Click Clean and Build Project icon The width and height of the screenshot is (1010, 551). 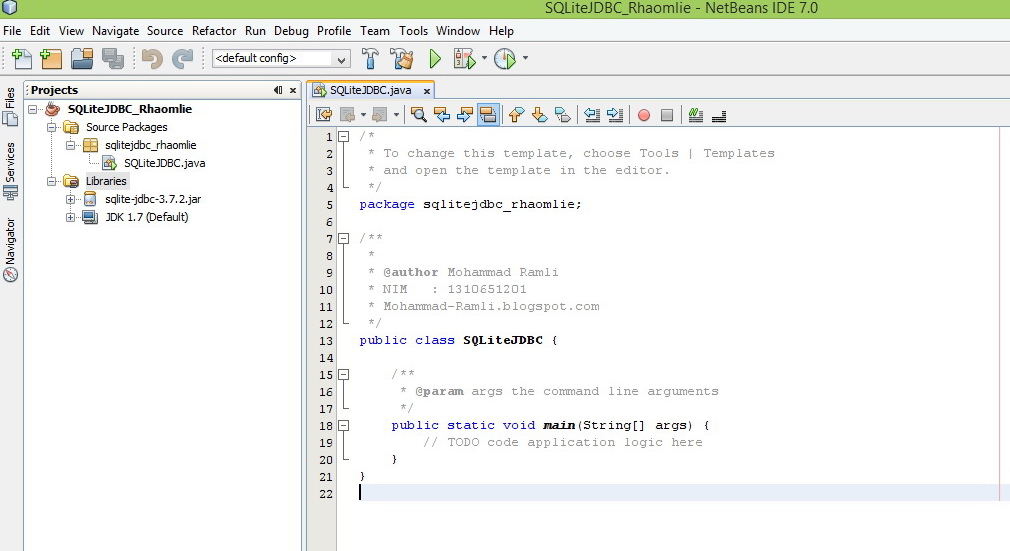pyautogui.click(x=402, y=59)
